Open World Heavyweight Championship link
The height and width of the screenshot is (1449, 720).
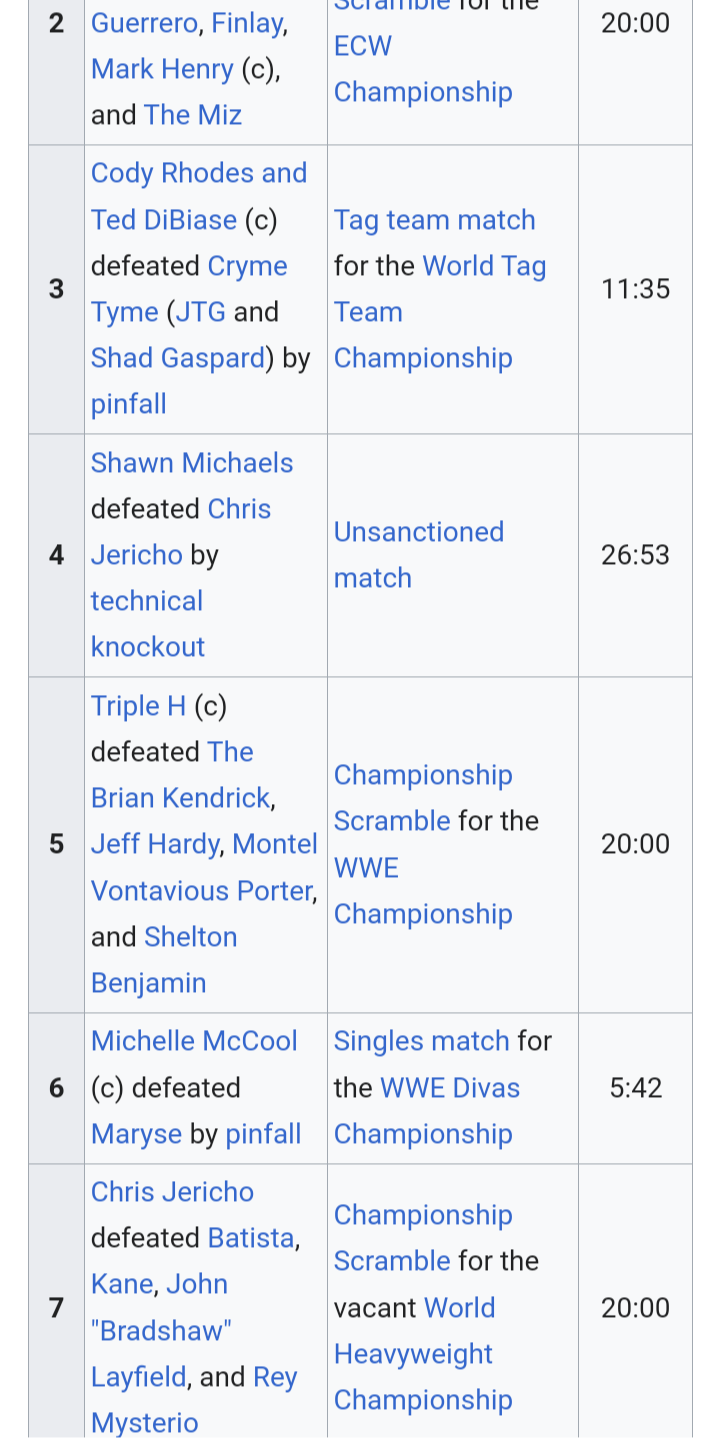423,1354
